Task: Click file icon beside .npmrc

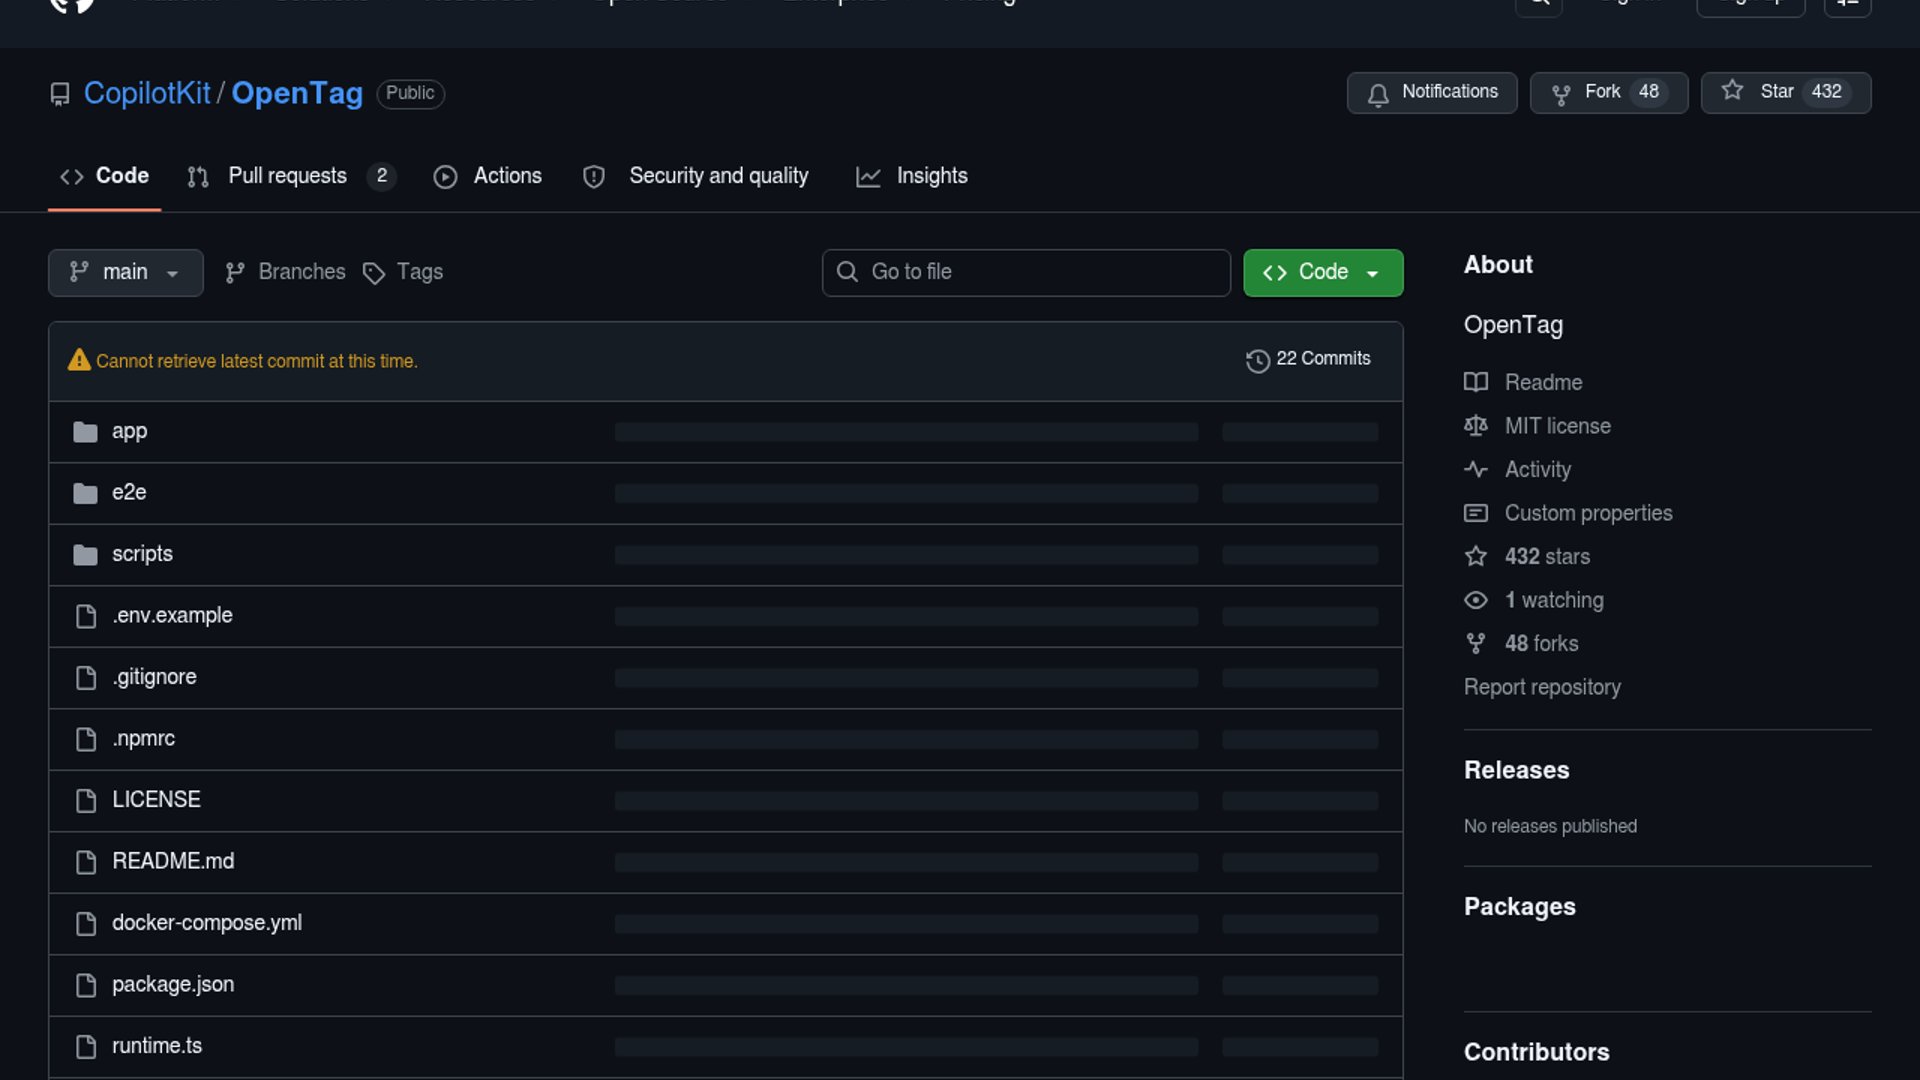Action: [86, 739]
